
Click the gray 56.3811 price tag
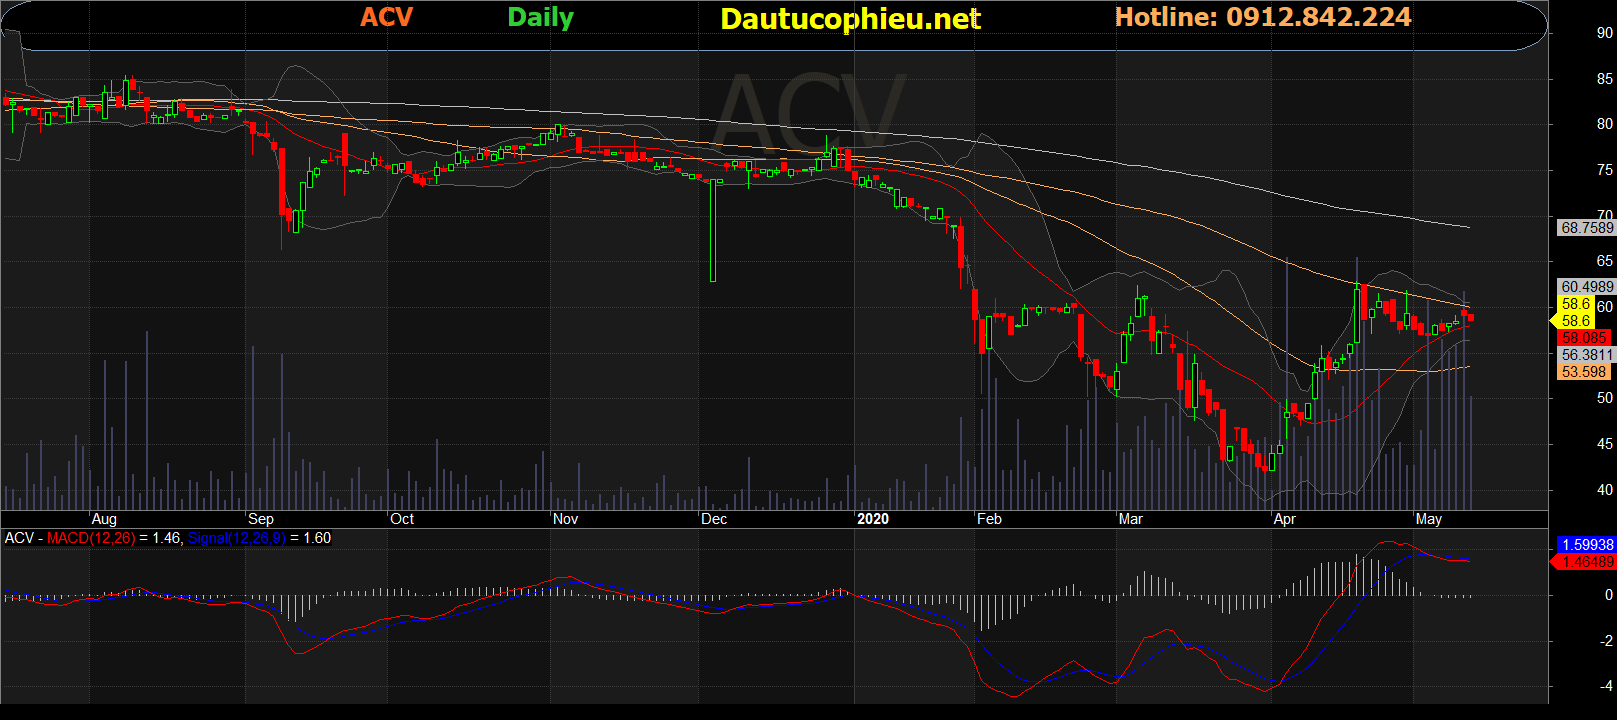tap(1586, 355)
